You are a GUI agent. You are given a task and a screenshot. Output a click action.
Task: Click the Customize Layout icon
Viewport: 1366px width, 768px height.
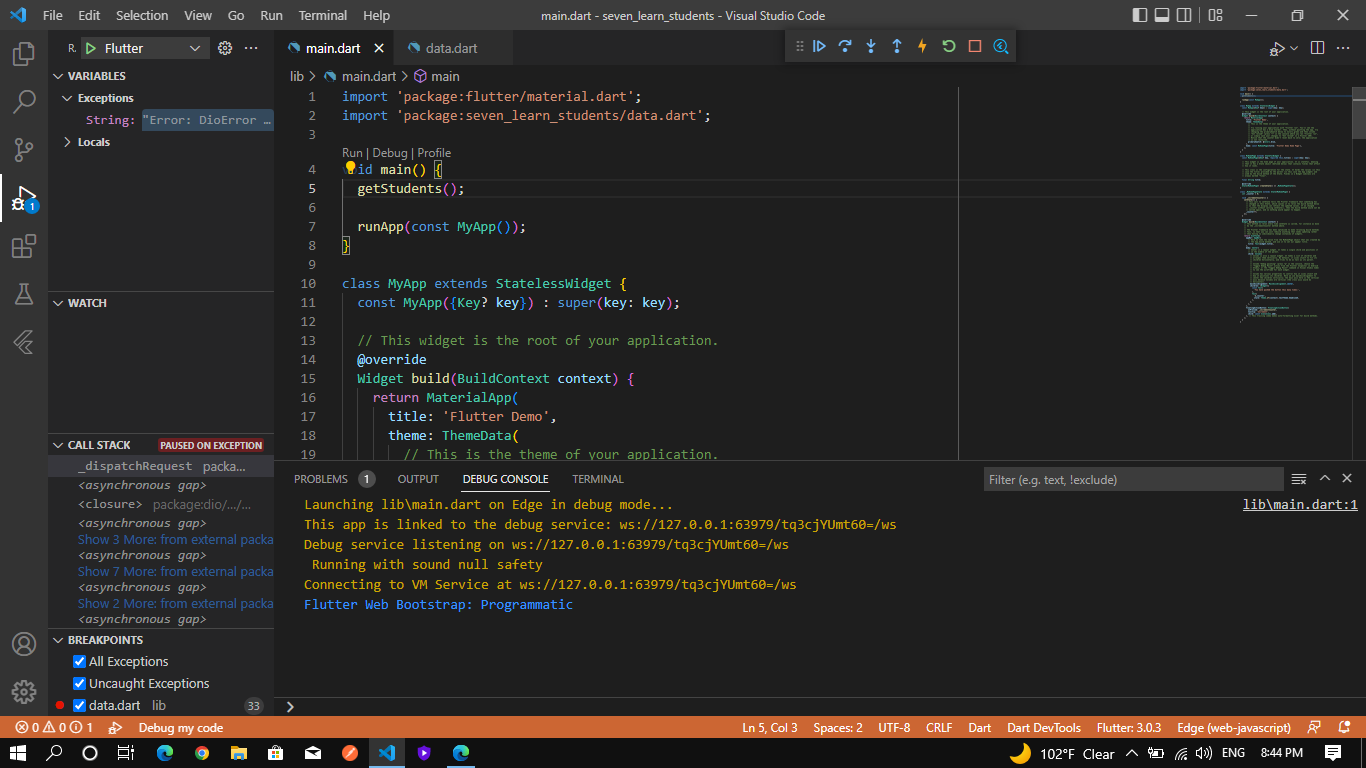point(1215,15)
